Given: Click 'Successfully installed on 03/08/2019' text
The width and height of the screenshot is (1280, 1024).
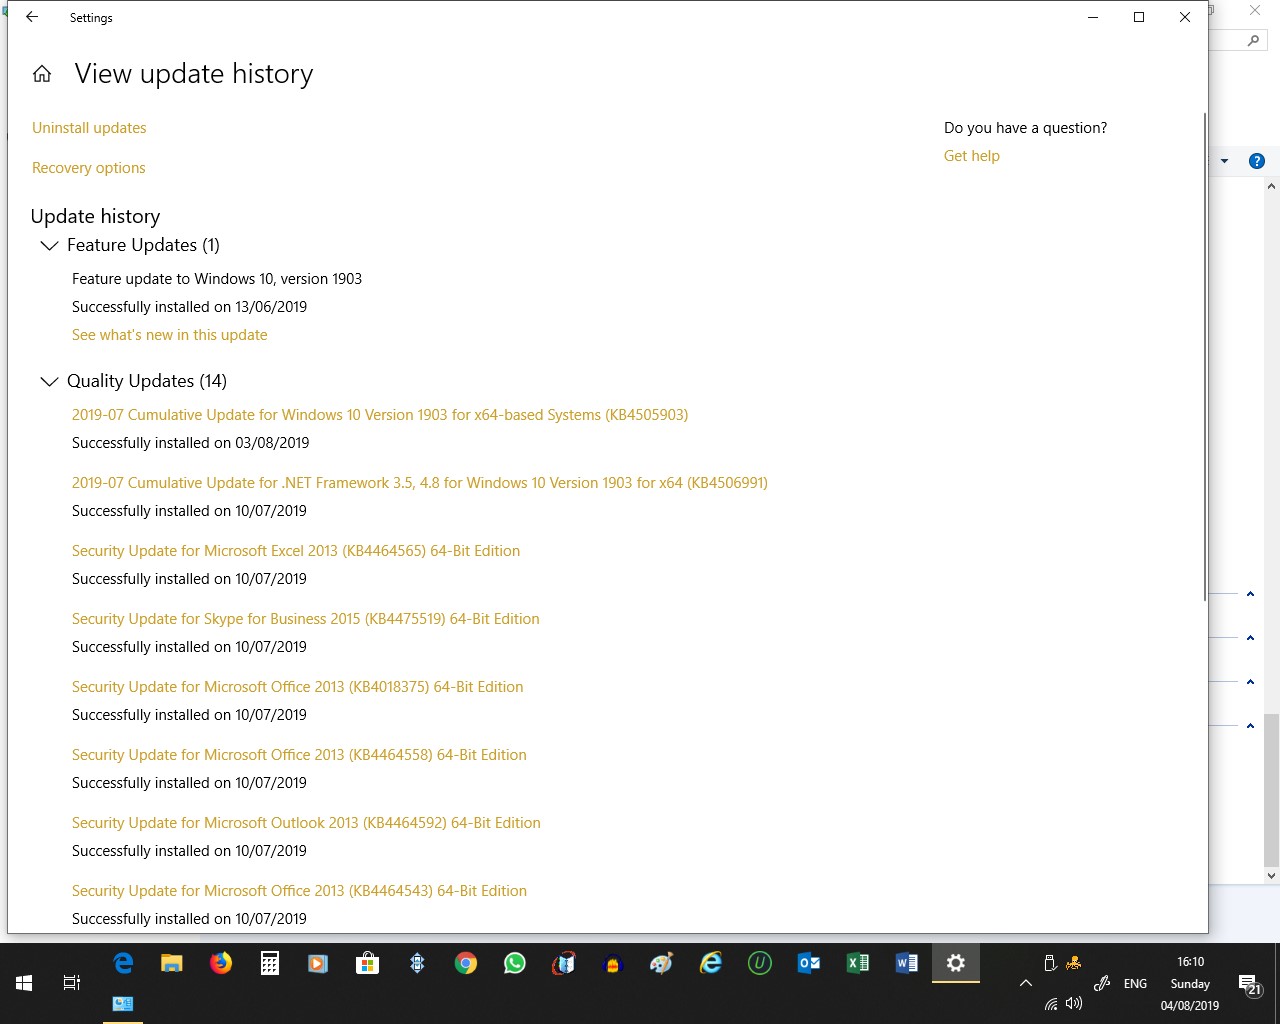Looking at the screenshot, I should click(x=190, y=443).
